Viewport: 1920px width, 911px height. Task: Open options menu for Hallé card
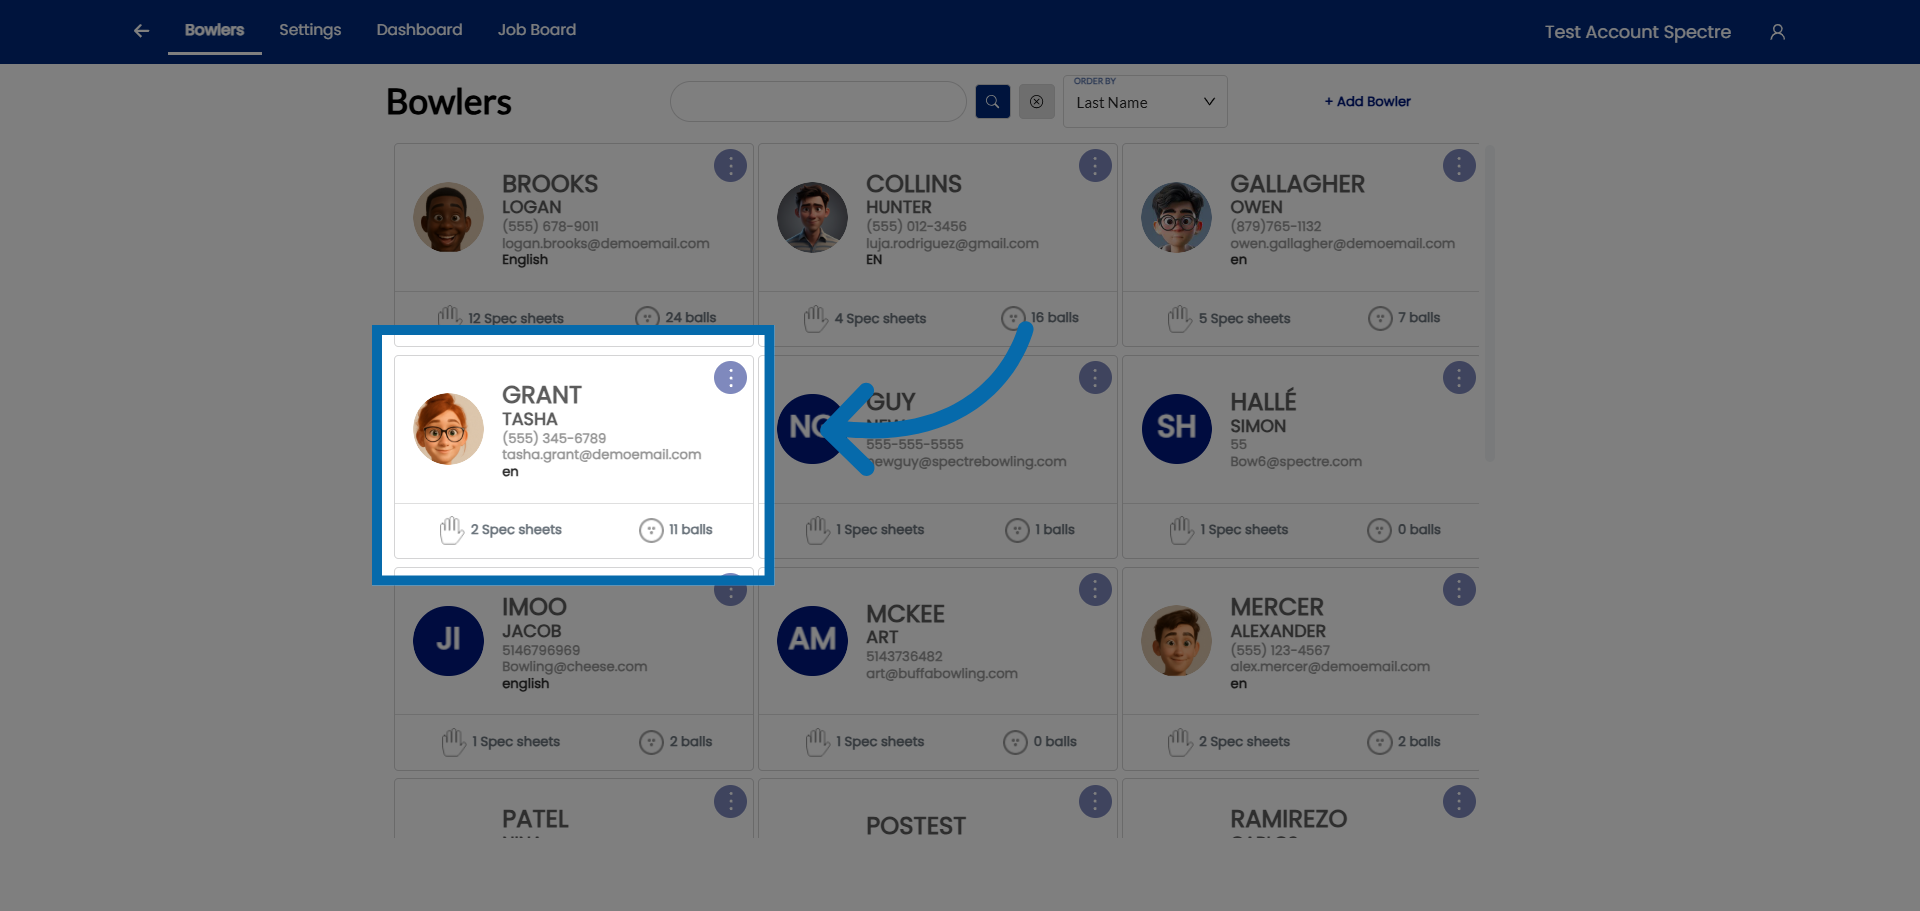coord(1459,378)
